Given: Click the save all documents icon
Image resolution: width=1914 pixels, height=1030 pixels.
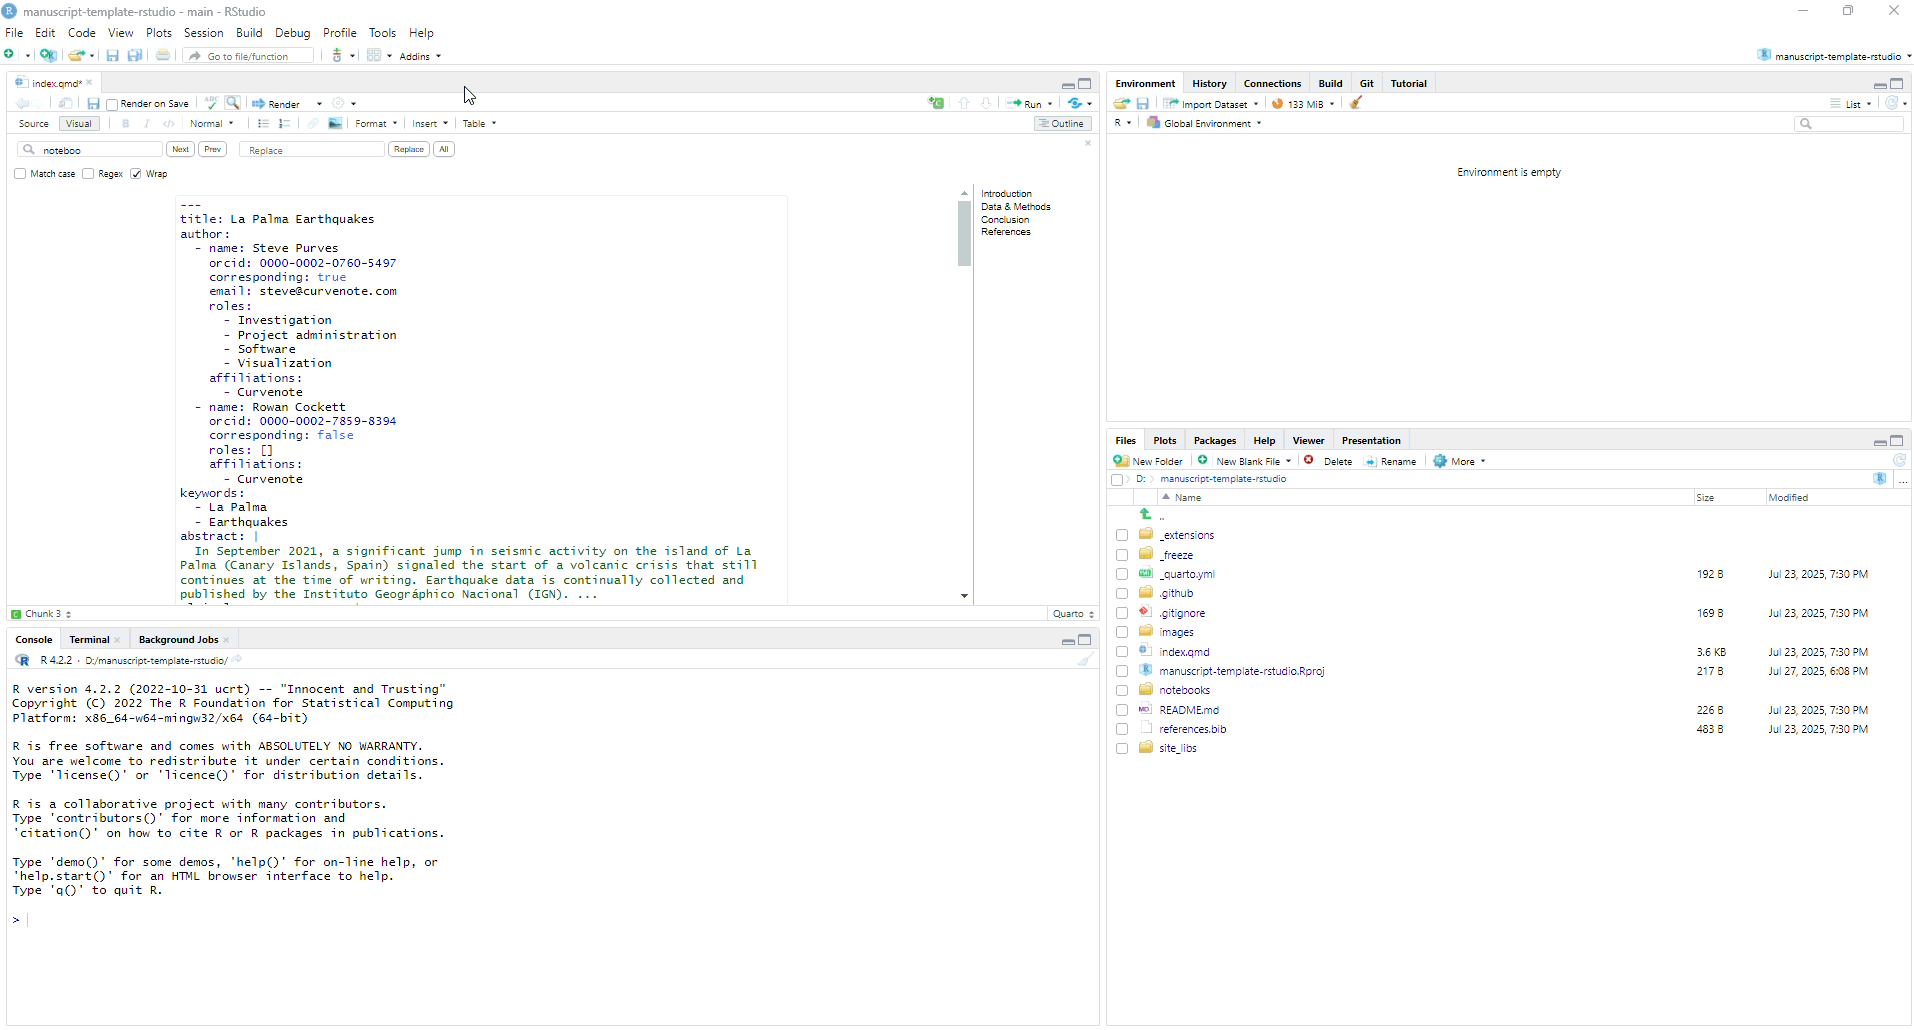Looking at the screenshot, I should (x=134, y=56).
